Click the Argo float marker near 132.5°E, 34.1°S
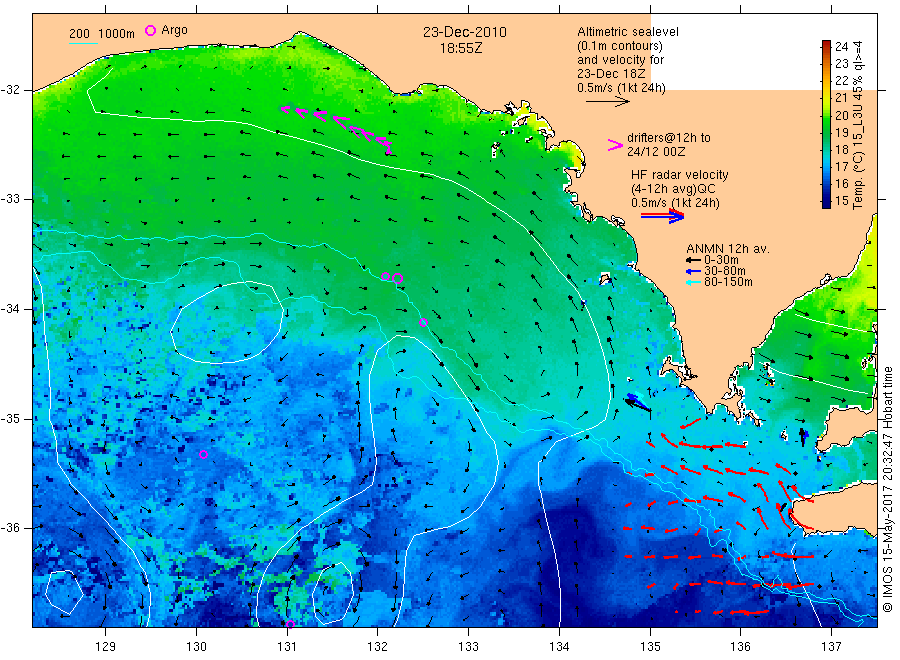The width and height of the screenshot is (900, 660). pos(424,323)
